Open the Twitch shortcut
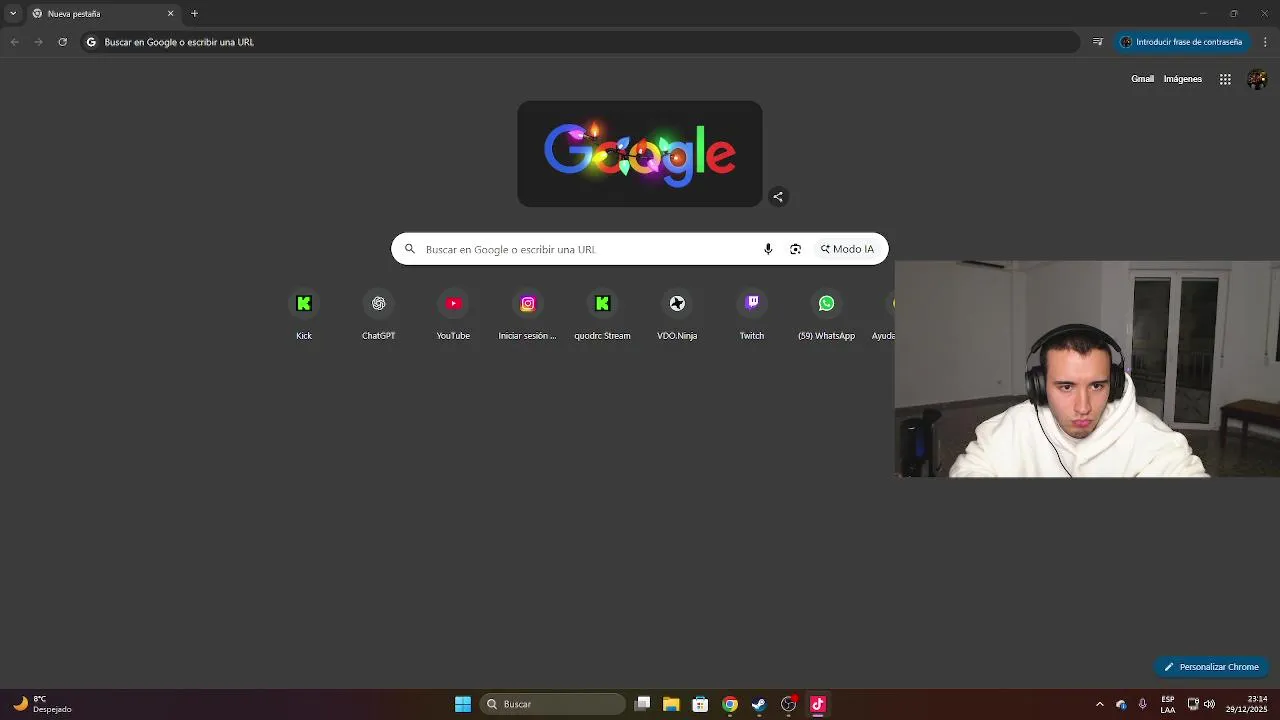 [x=752, y=315]
